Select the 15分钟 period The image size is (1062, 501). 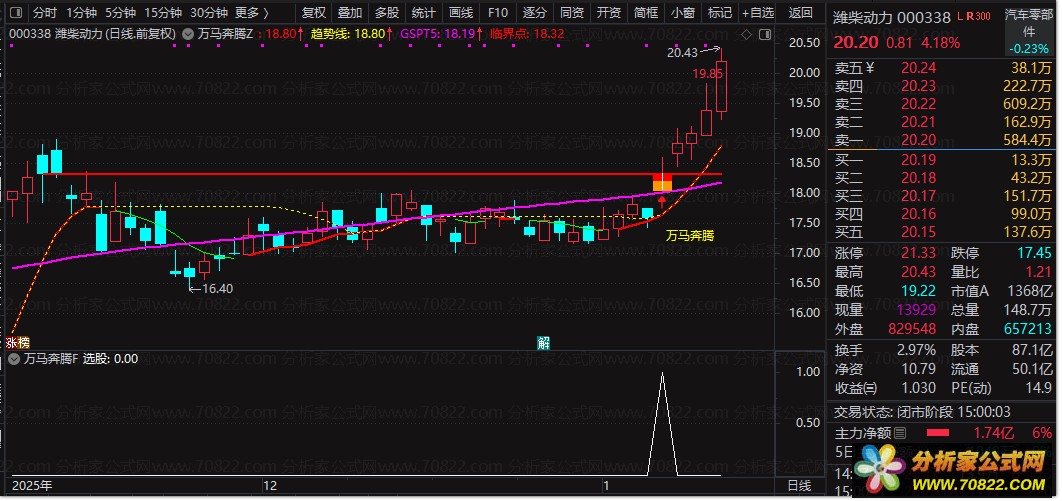(x=163, y=13)
